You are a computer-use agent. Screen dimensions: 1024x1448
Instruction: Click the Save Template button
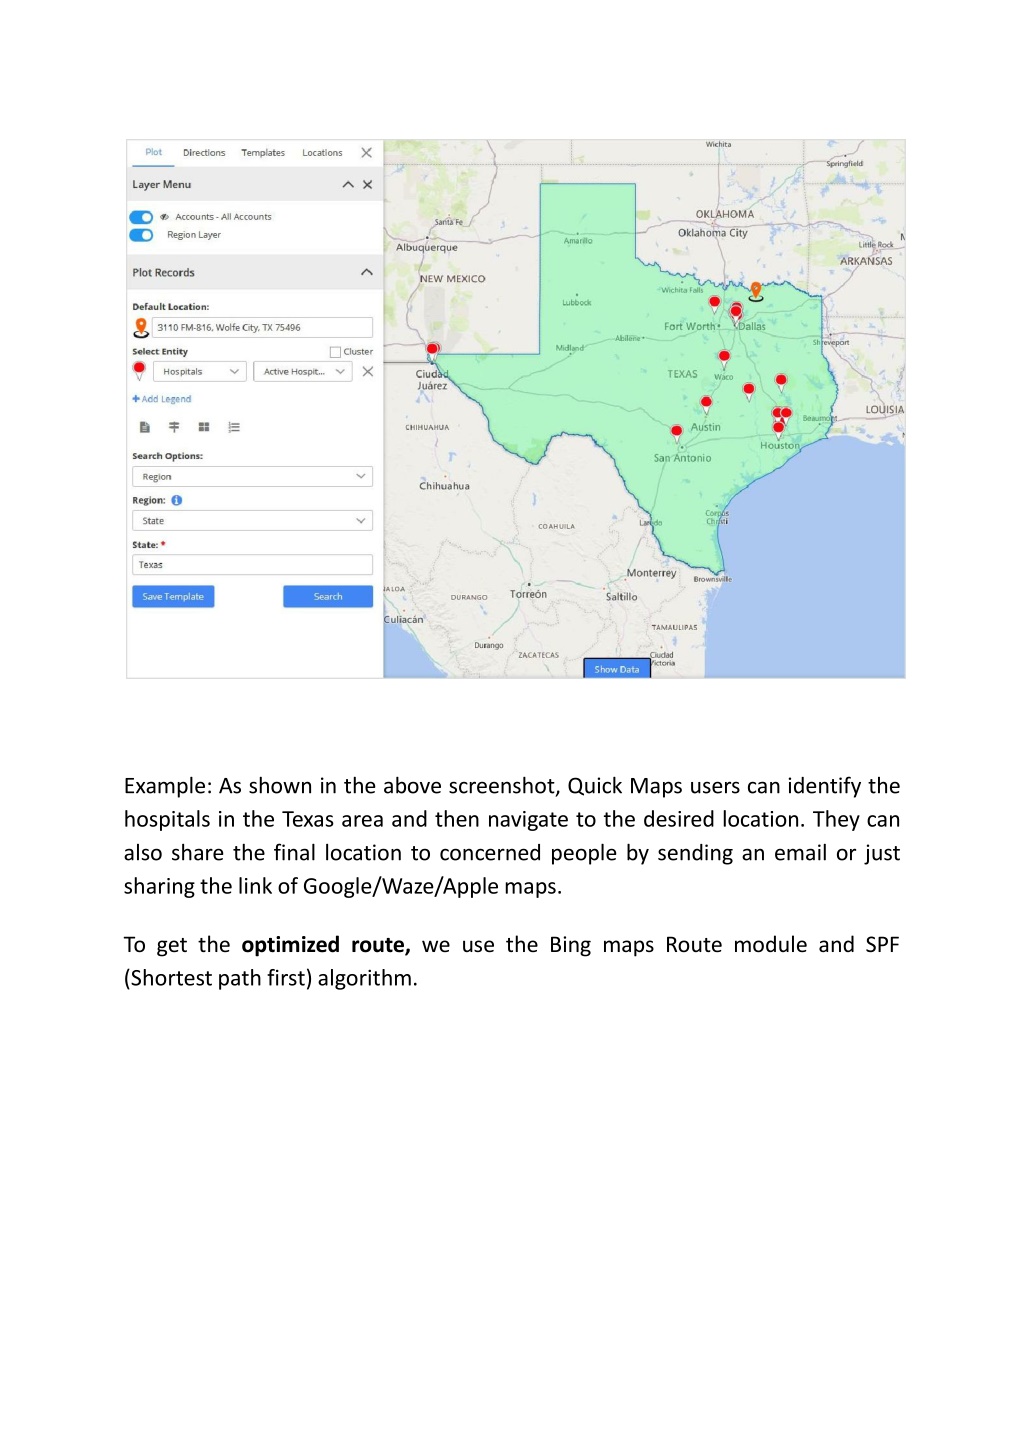(x=173, y=597)
